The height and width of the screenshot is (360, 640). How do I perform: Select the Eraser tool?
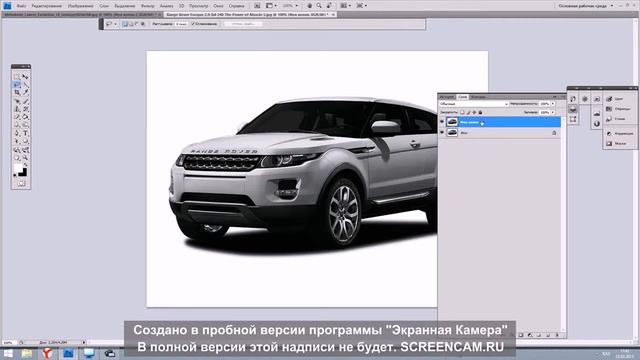(17, 117)
